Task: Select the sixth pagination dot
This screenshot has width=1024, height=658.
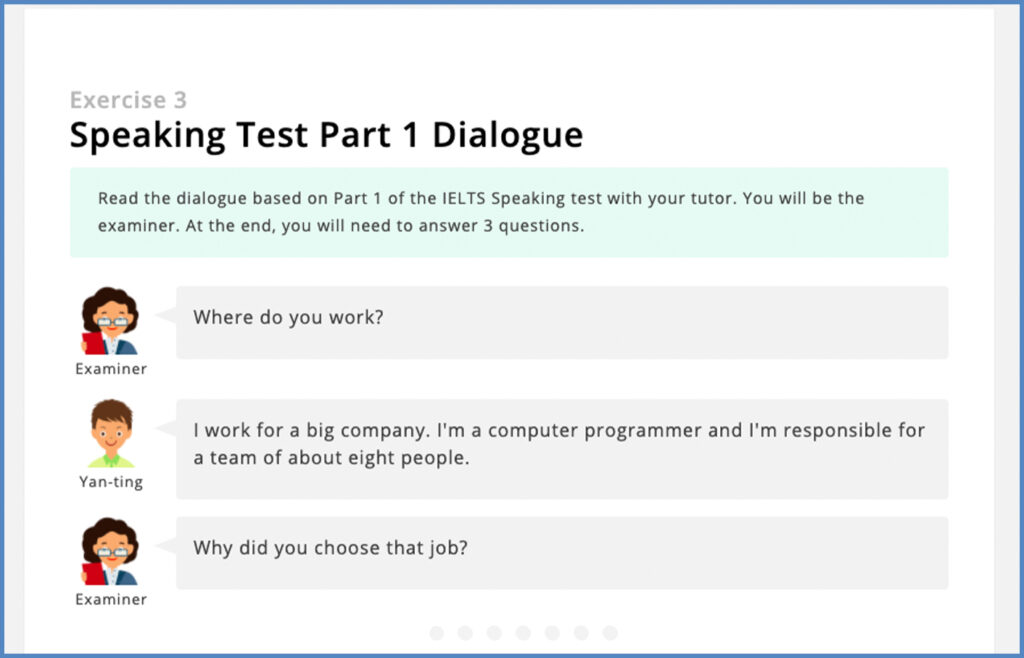Action: 581,633
